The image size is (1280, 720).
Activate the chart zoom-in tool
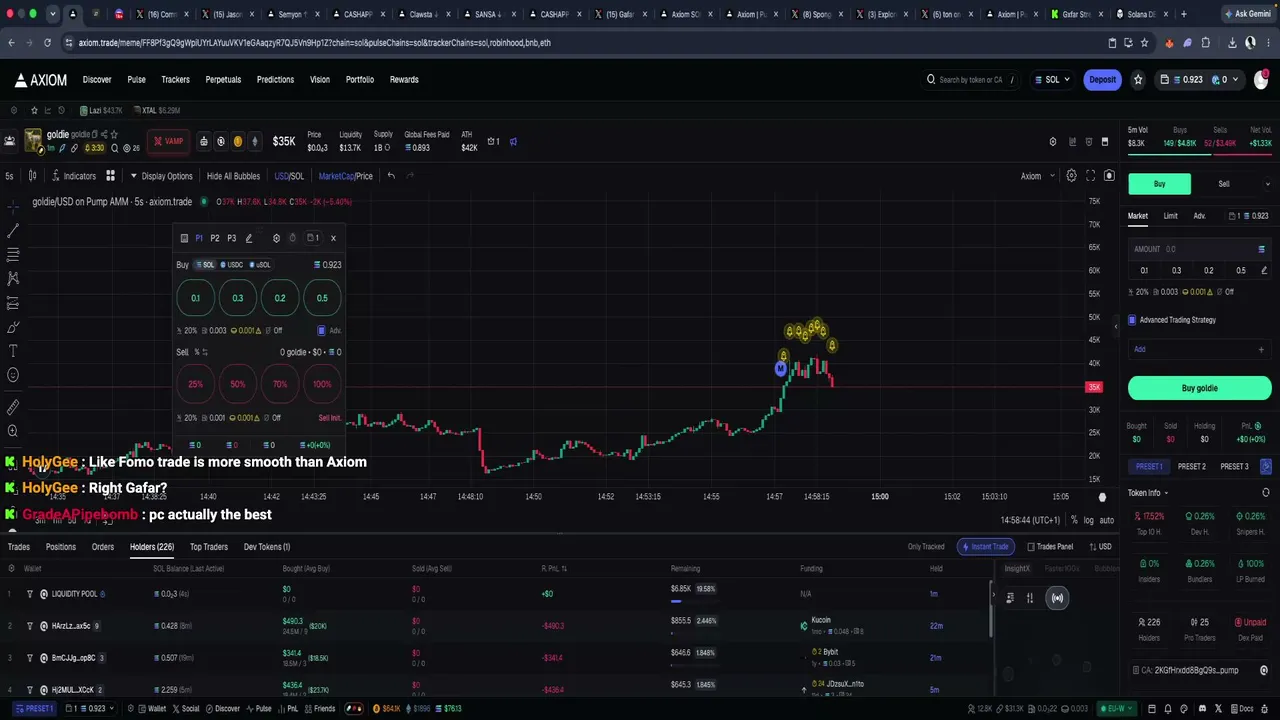coord(13,431)
